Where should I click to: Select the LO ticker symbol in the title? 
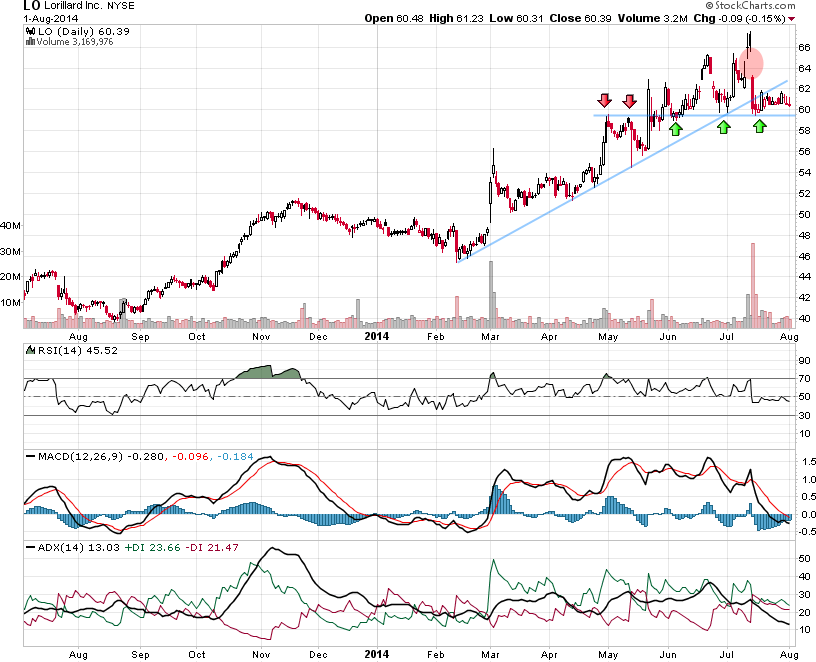31,6
